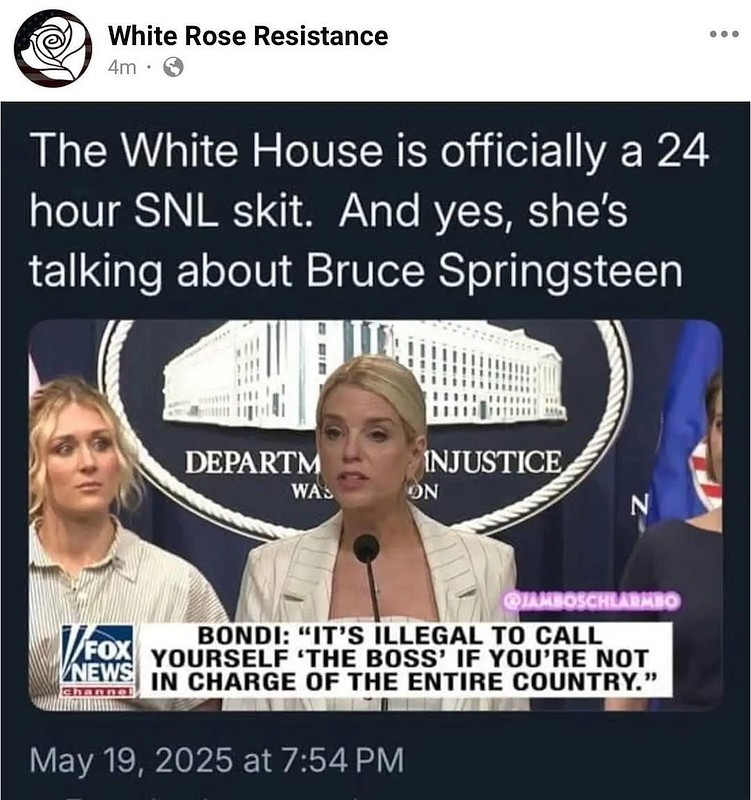Open the three-dot post options menu
751x800 pixels.
click(724, 34)
